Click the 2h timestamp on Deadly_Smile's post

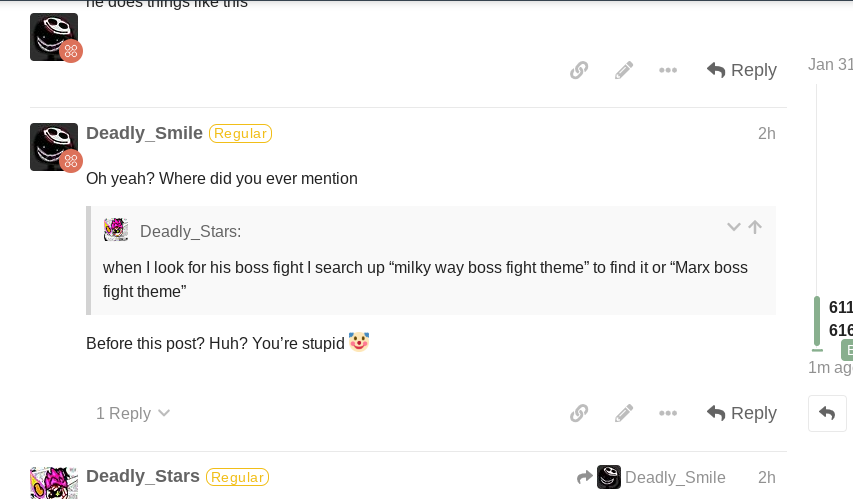pyautogui.click(x=767, y=133)
